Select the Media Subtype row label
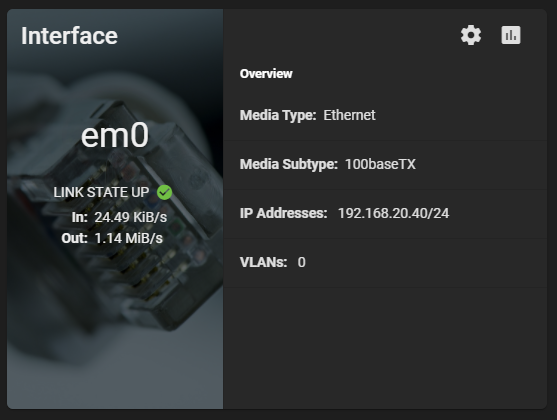 click(289, 164)
